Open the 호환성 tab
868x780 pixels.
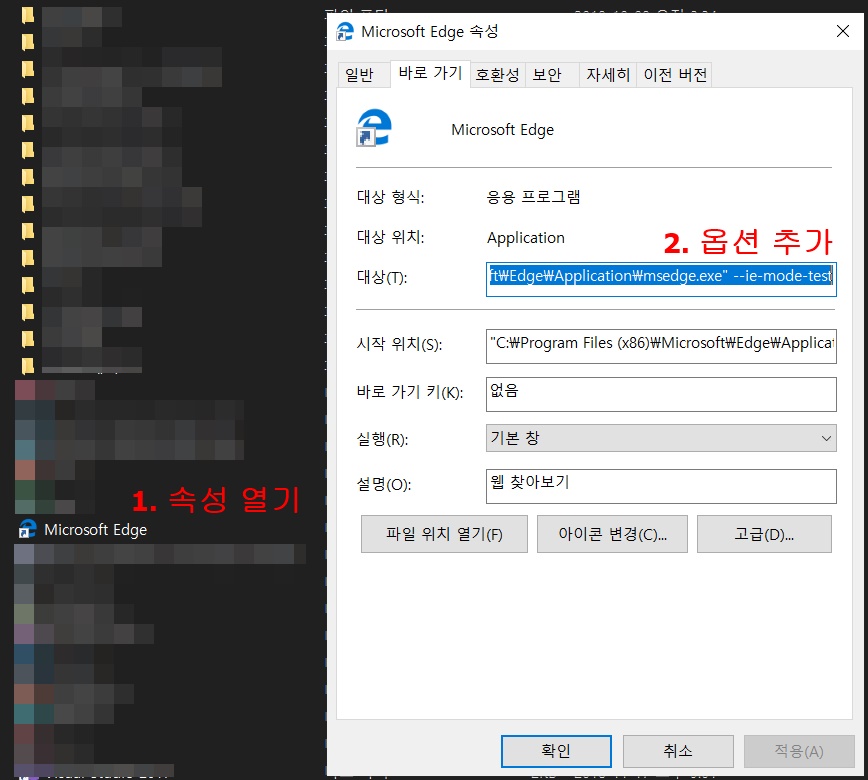pos(497,75)
